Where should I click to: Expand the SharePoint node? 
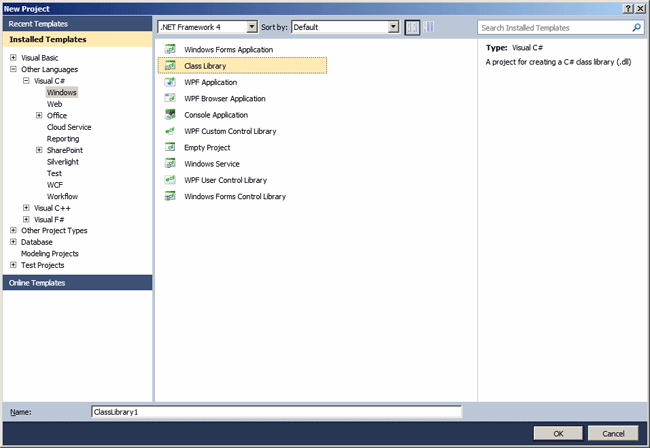coord(39,150)
